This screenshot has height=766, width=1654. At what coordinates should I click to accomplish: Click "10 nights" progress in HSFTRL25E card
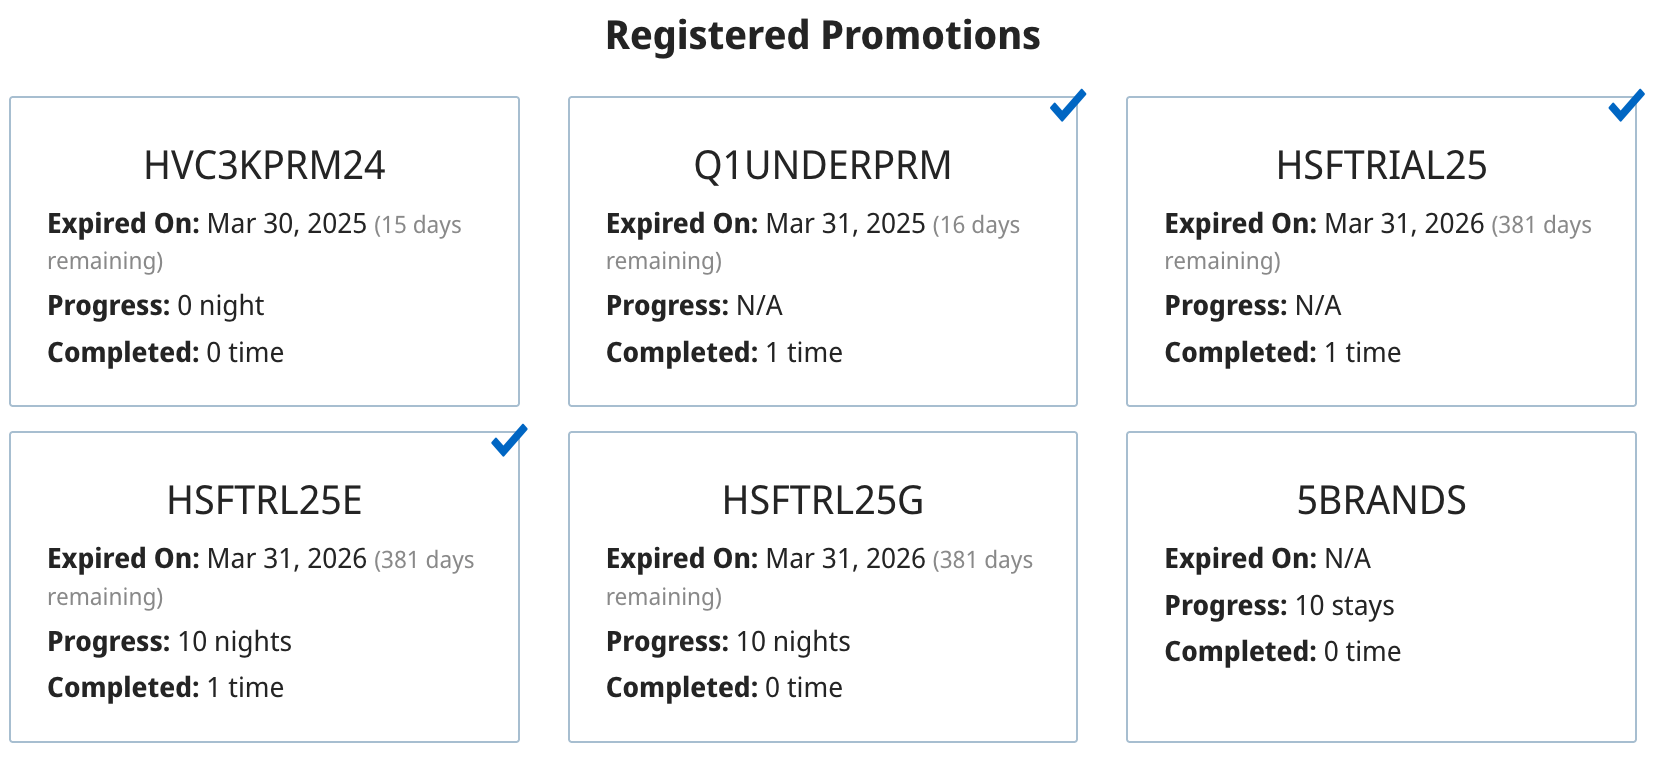coord(234,642)
